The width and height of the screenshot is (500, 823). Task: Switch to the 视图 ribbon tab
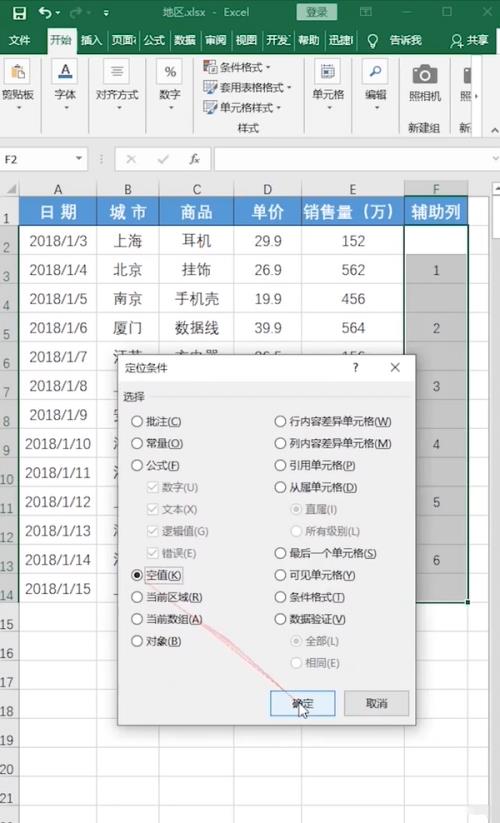[246, 40]
